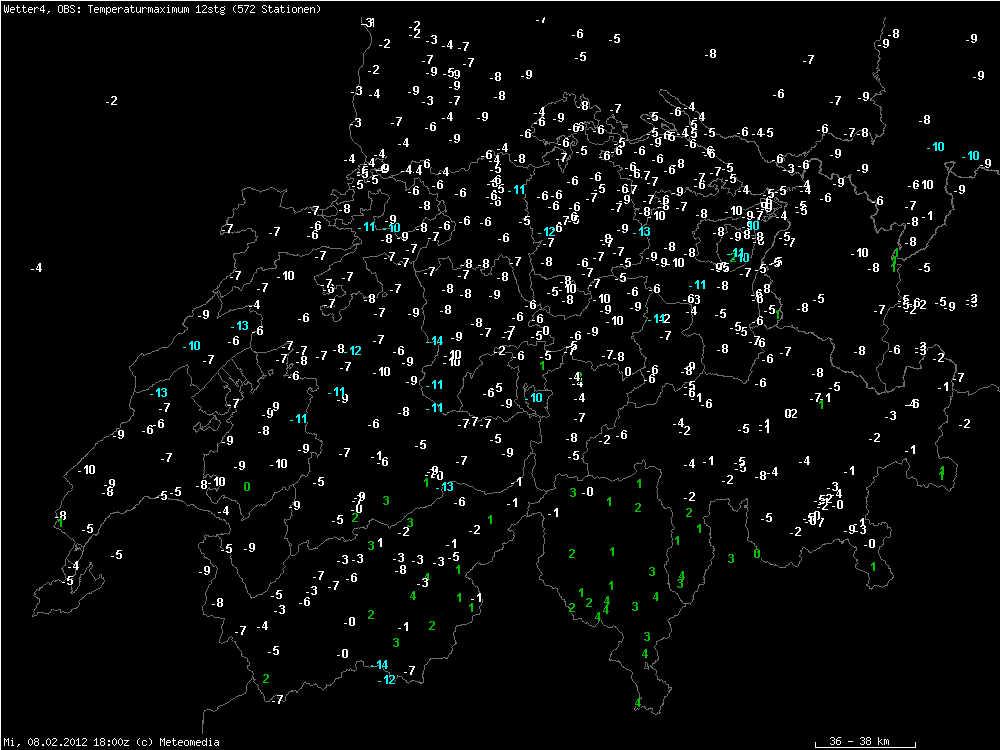The height and width of the screenshot is (750, 1000).
Task: Select the green 1 at the southeastern border tip
Action: point(873,567)
